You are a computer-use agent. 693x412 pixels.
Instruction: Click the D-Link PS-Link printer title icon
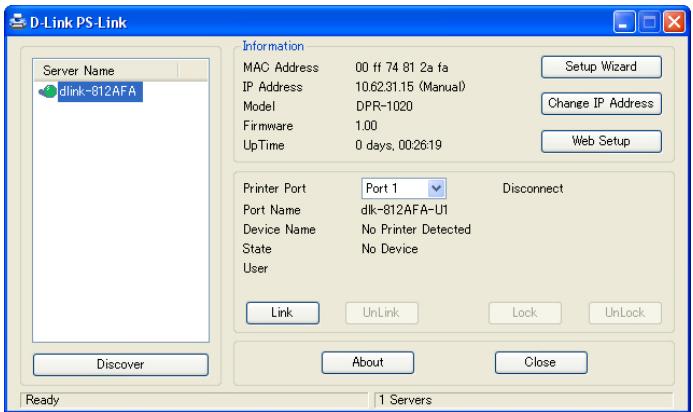tap(18, 22)
